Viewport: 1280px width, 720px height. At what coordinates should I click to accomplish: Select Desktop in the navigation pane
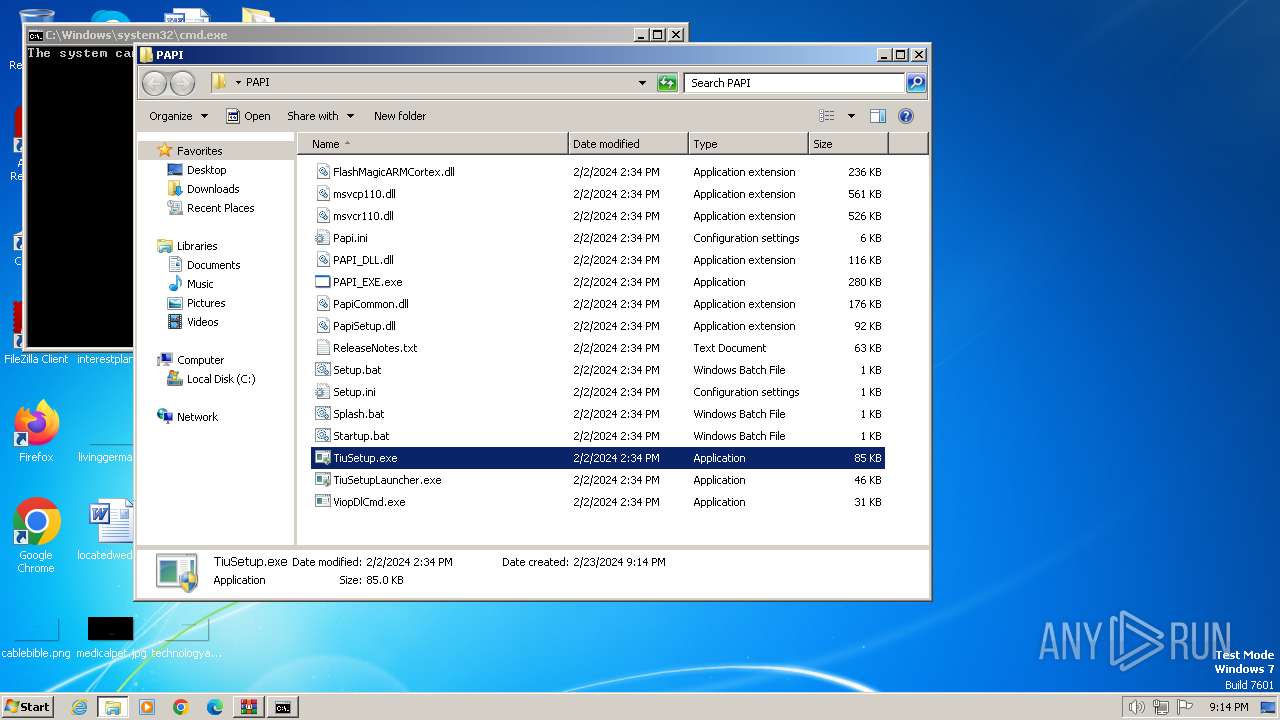[206, 170]
